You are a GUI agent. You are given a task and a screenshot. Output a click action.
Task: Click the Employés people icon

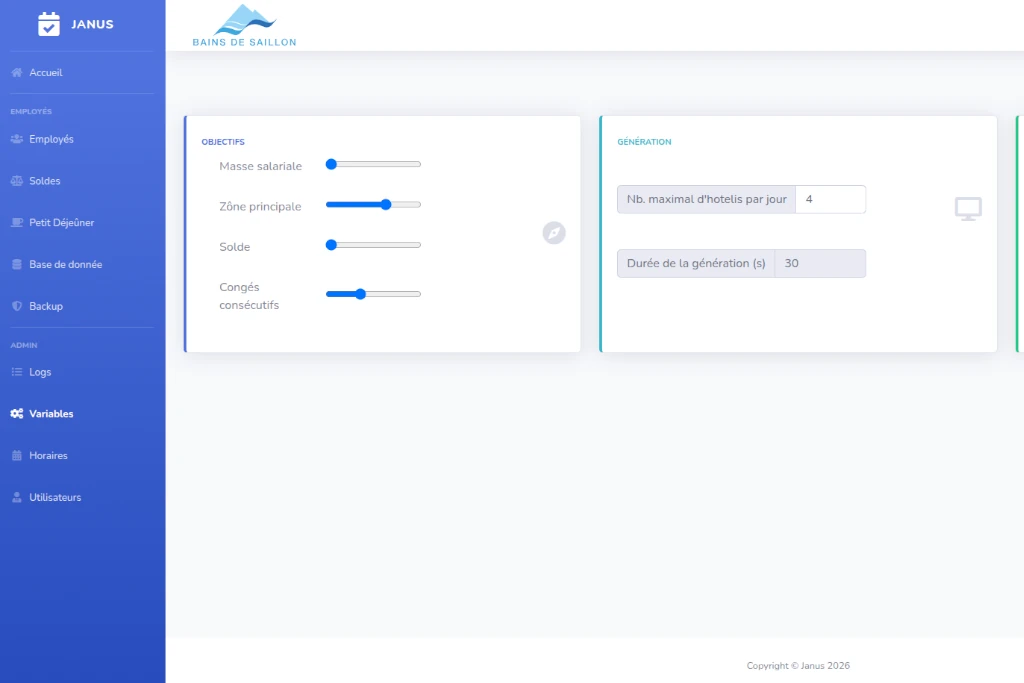click(17, 139)
